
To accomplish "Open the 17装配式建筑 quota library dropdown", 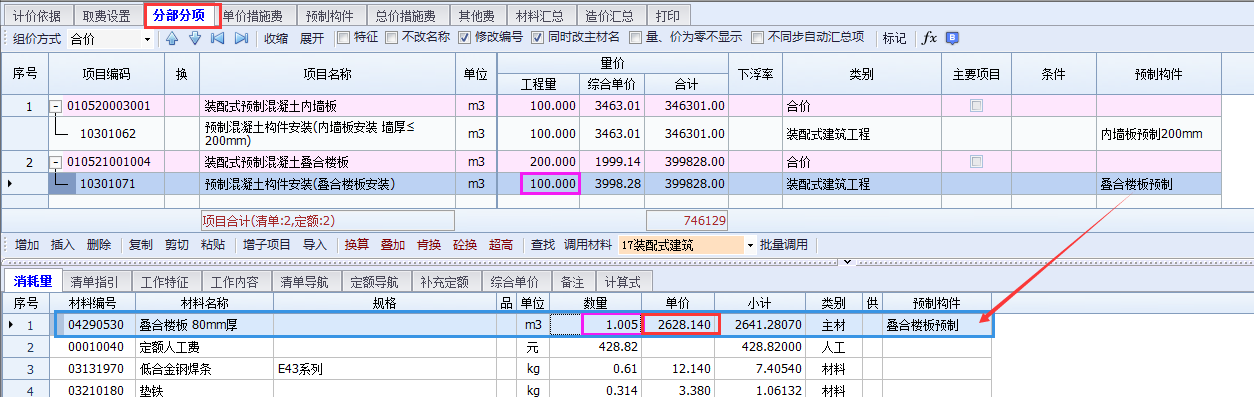I will [x=751, y=245].
